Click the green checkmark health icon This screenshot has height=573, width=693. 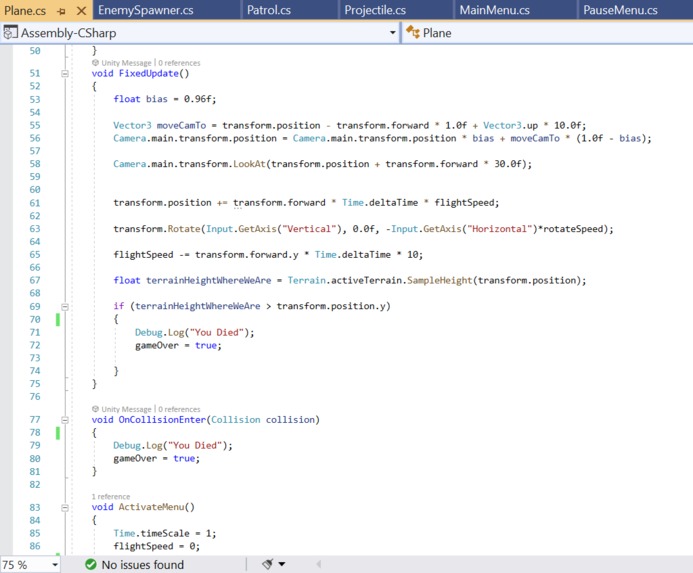click(91, 565)
